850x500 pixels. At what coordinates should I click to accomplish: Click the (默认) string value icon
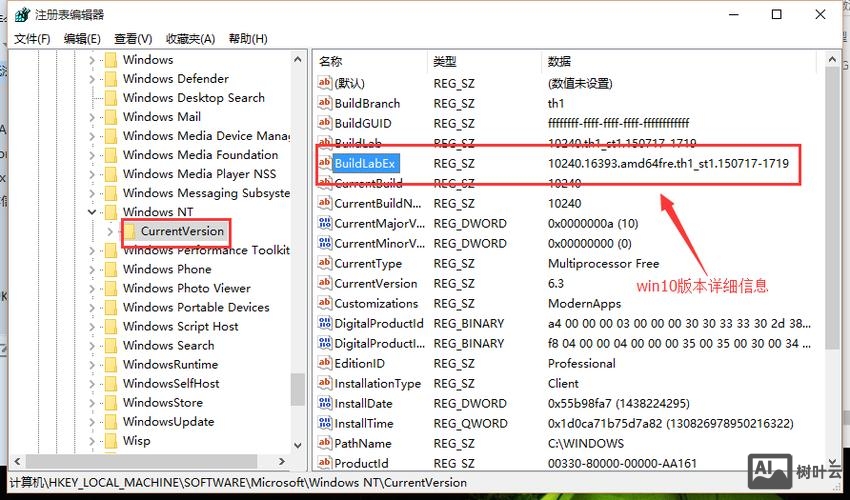pyautogui.click(x=325, y=82)
